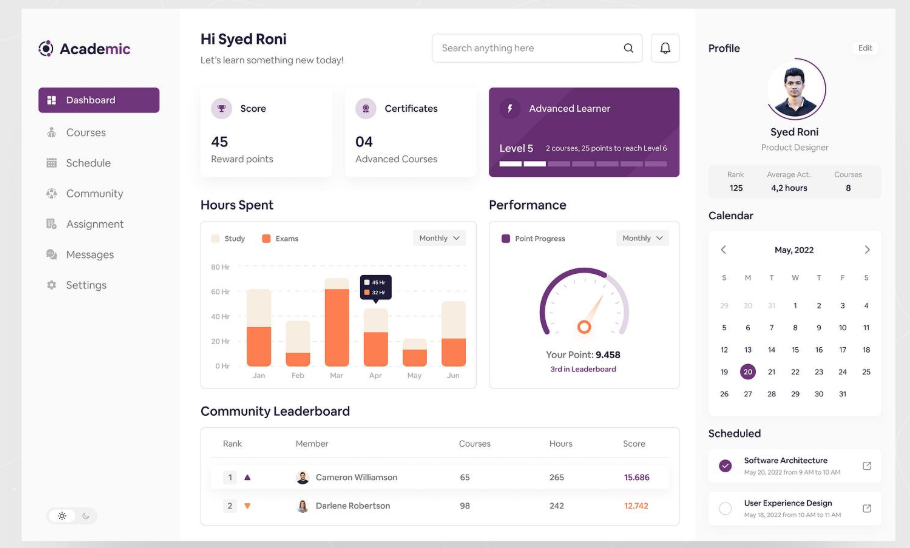Toggle the Study legend series
The image size is (910, 548).
228,239
